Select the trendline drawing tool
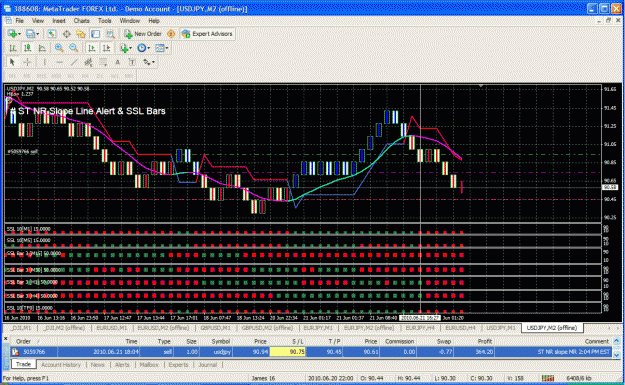 (74, 62)
